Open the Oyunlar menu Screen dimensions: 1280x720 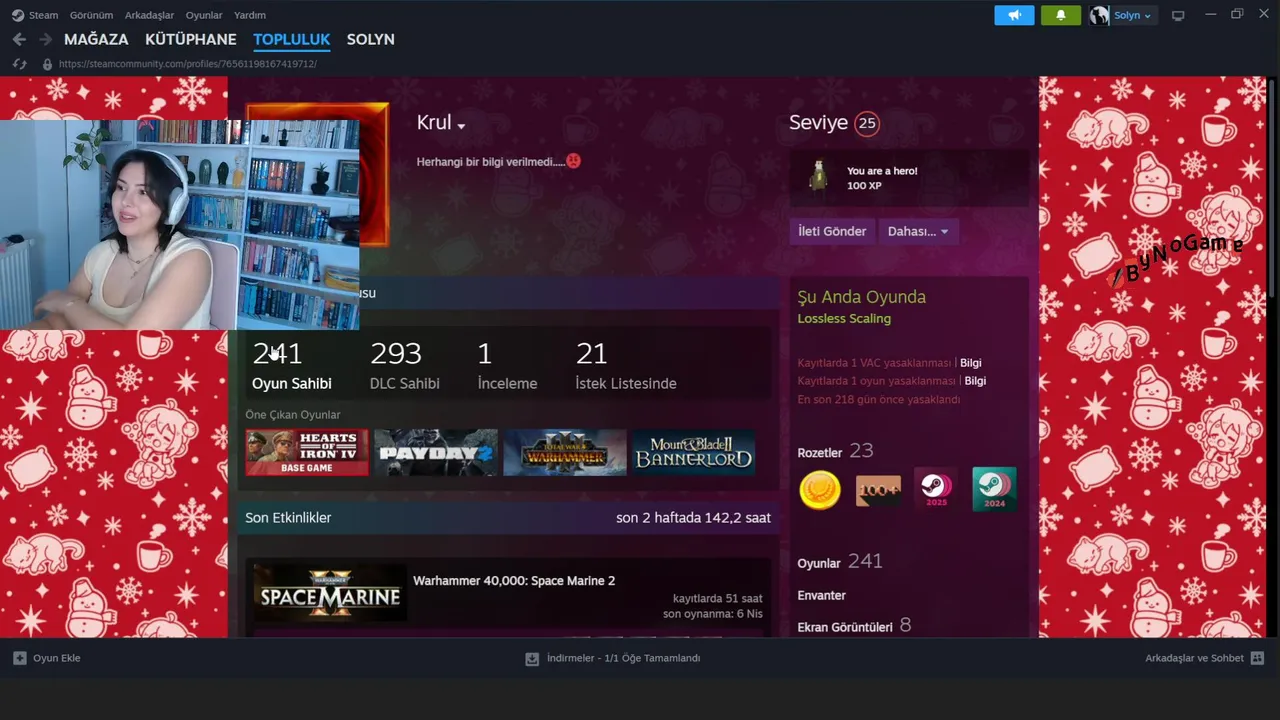[204, 15]
